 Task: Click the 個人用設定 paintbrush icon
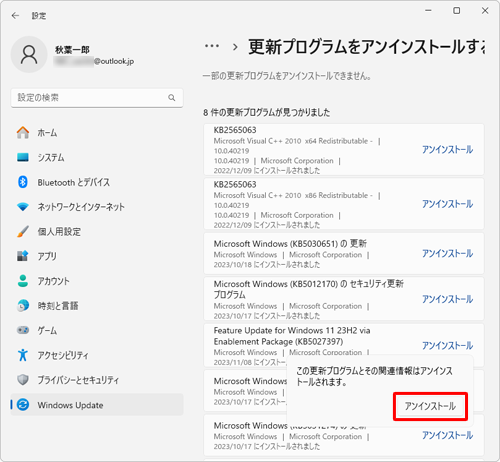[x=23, y=231]
